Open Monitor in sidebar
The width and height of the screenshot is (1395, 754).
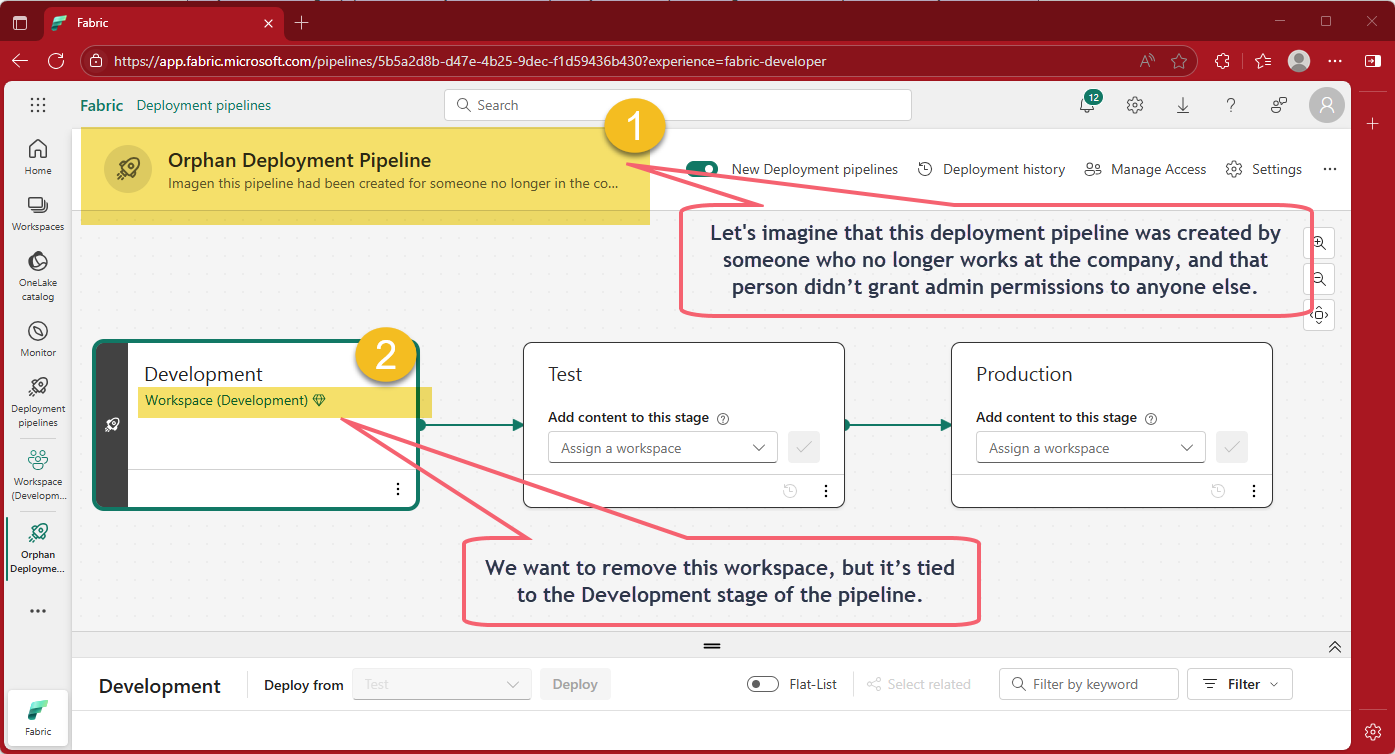(38, 339)
